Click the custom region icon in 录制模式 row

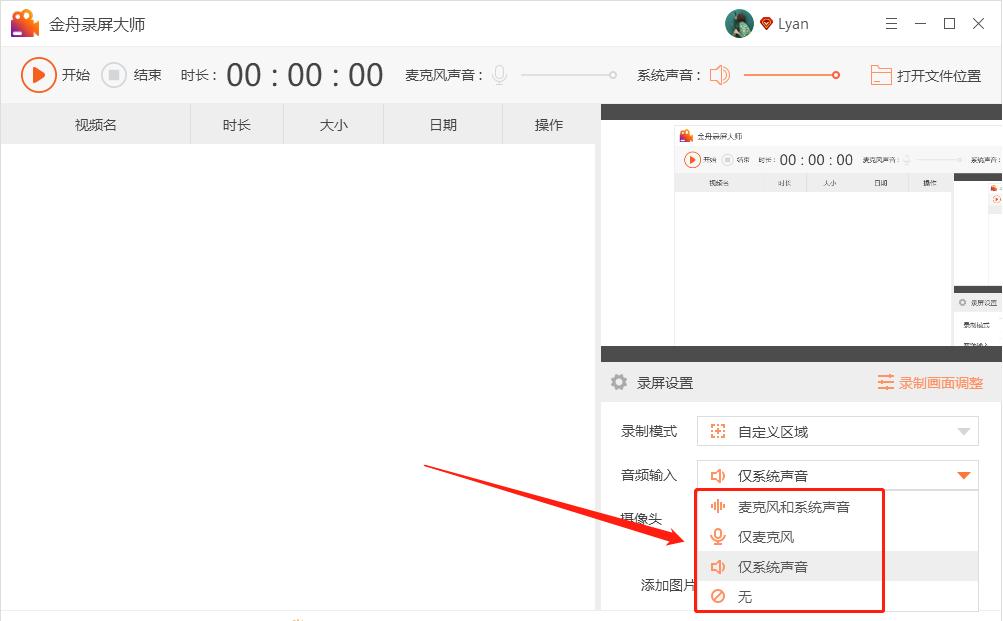(717, 431)
